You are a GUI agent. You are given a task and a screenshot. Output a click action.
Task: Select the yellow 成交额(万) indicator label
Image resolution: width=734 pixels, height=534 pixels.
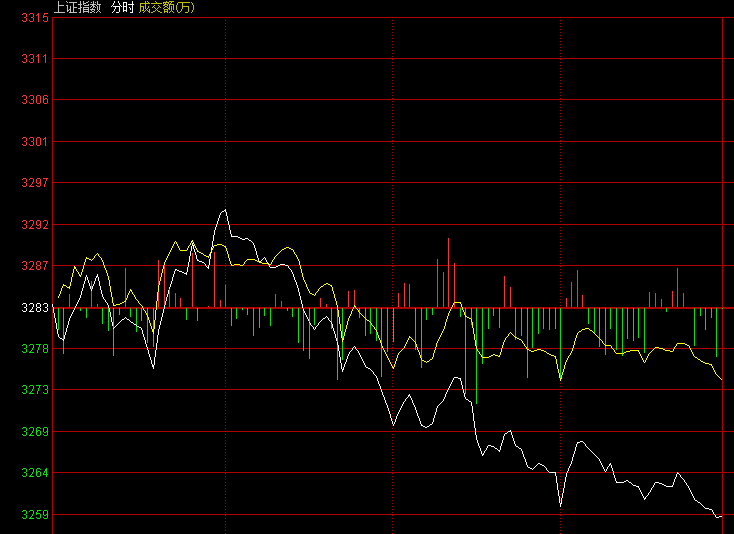167,7
